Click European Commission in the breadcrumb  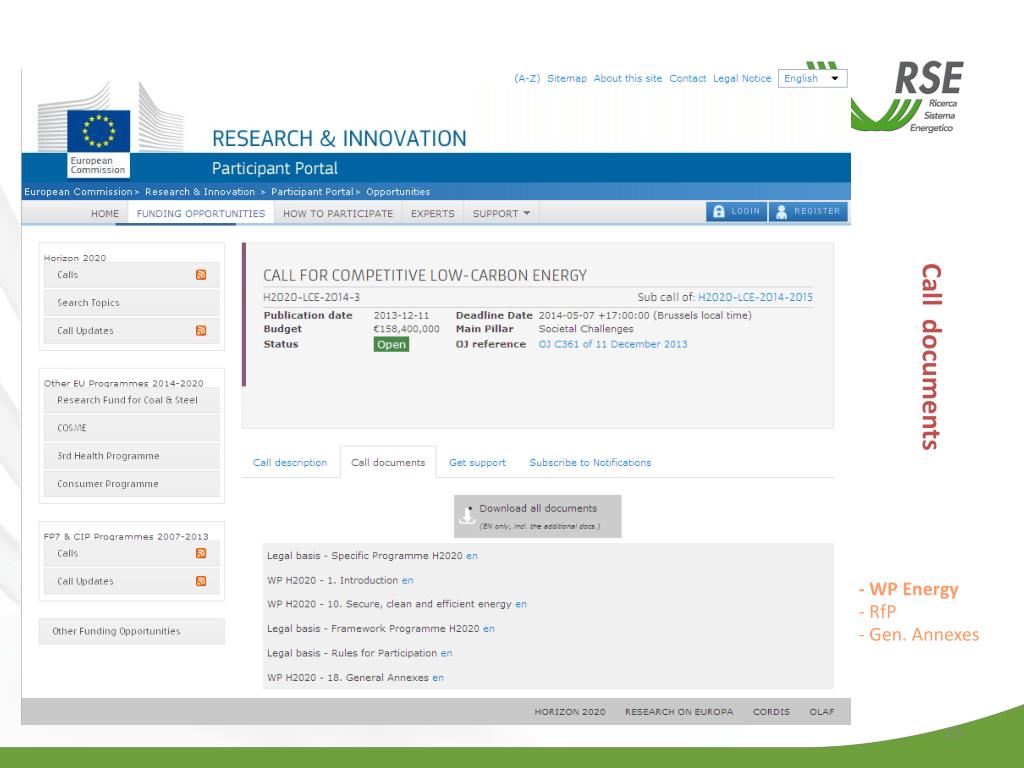tap(78, 192)
